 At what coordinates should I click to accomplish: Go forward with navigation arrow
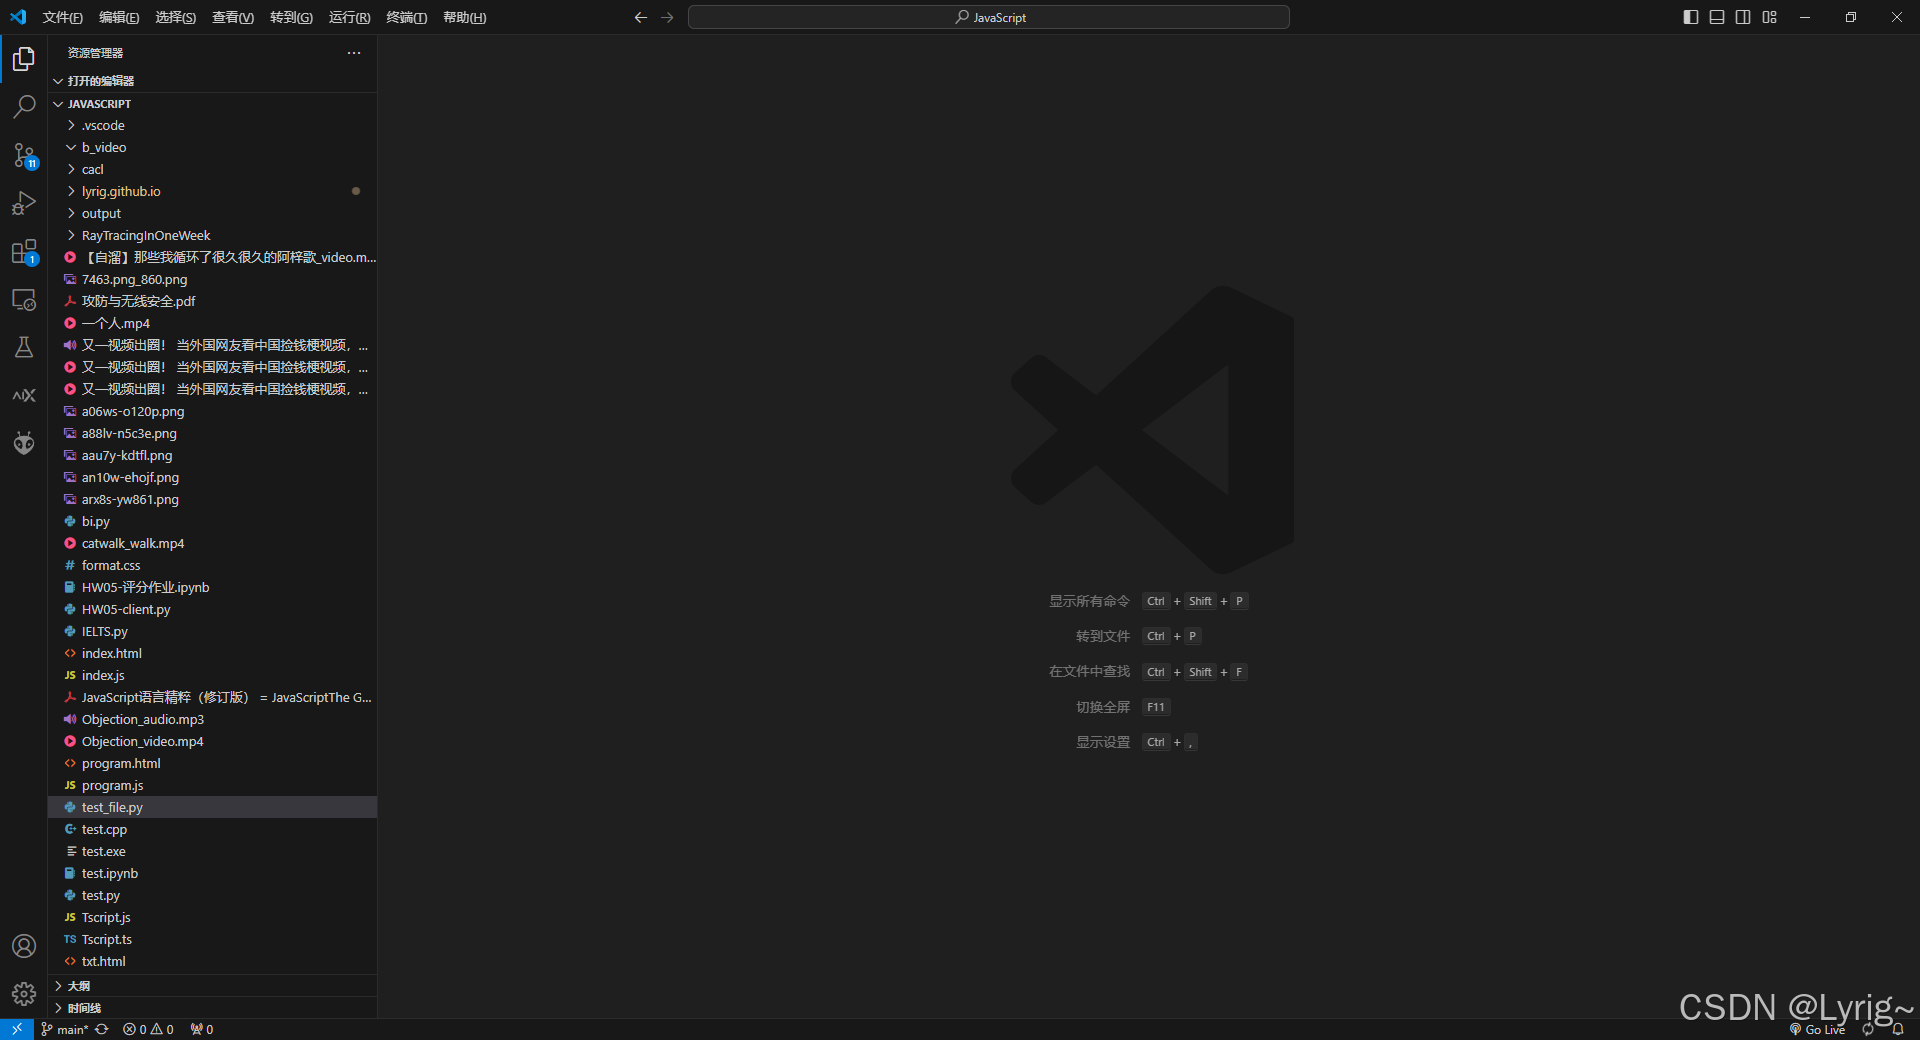click(667, 17)
